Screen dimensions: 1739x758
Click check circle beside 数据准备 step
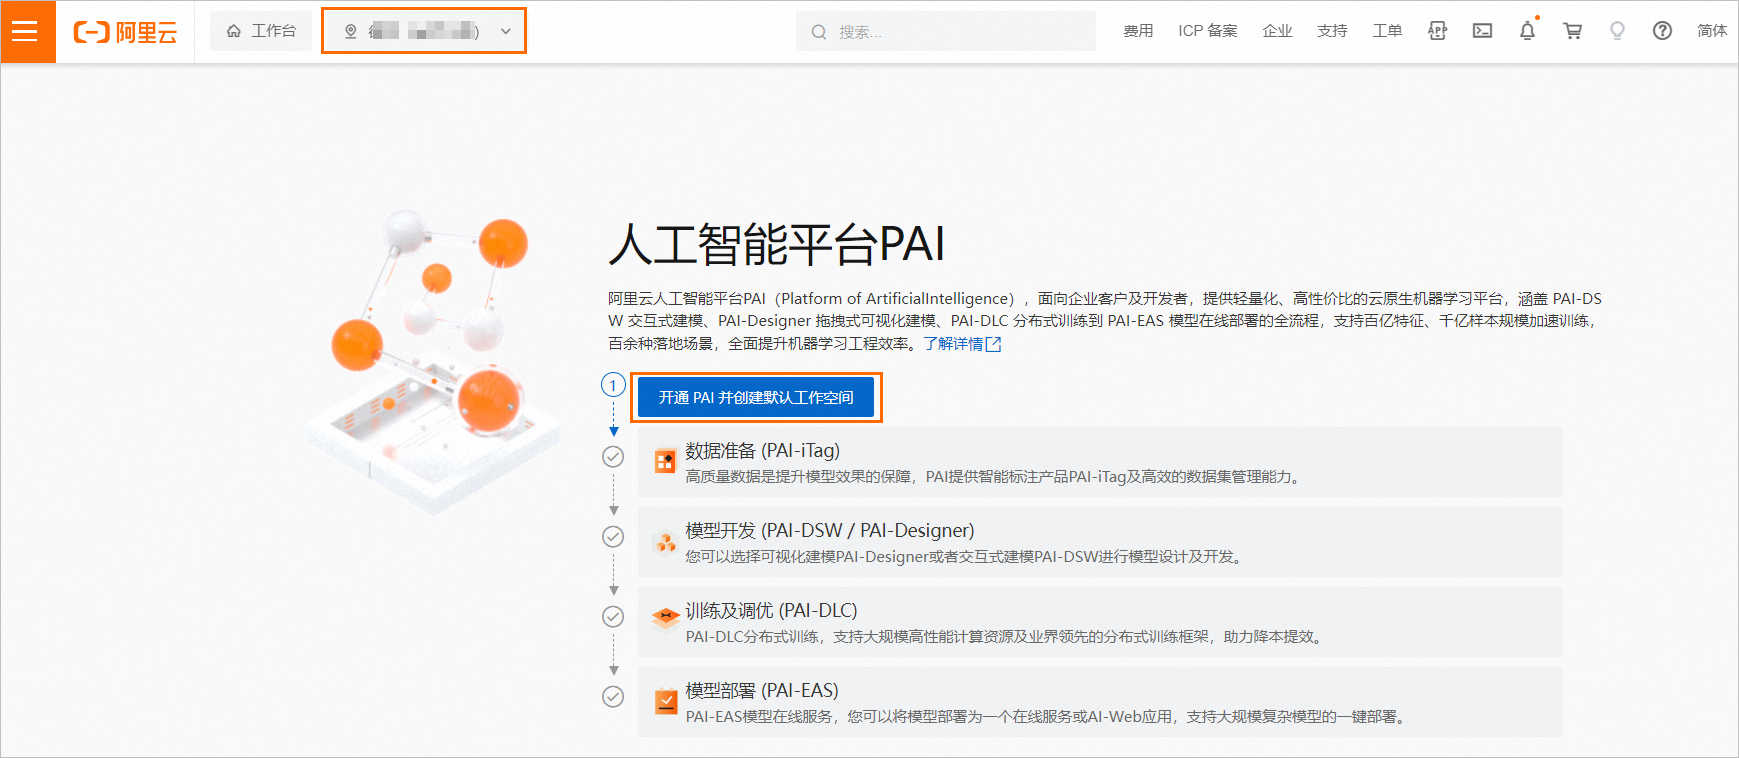click(613, 457)
